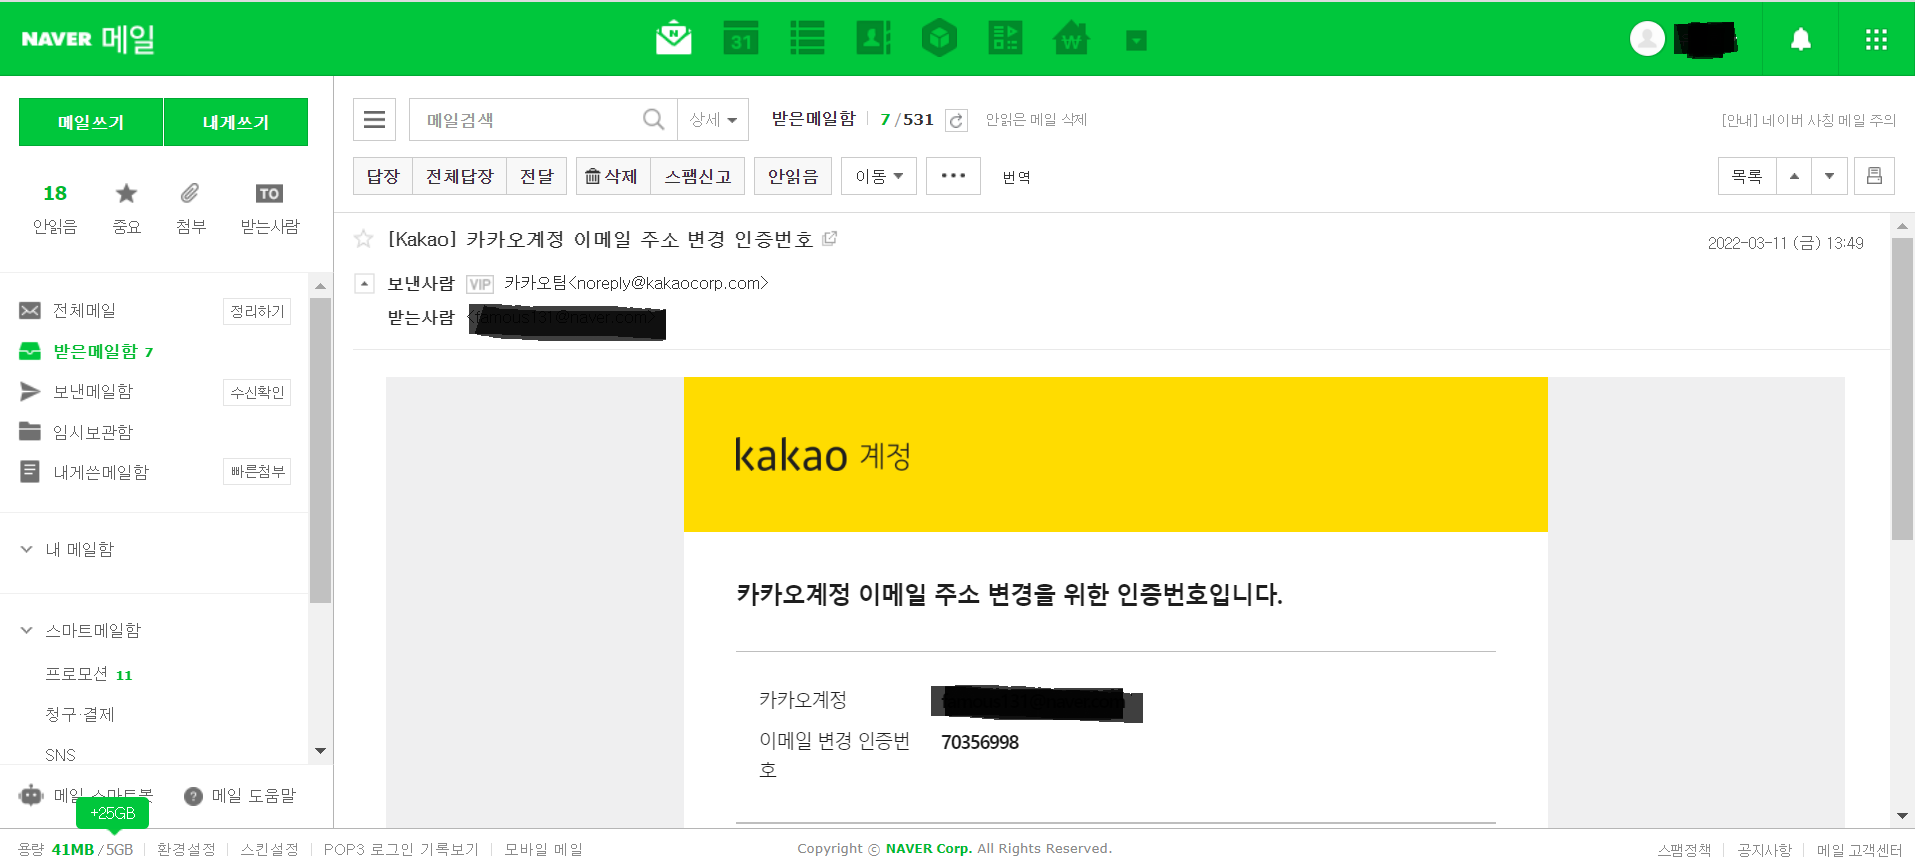Open the 네이버 사칭 메일 주의 notice
Screen dimensions: 1915x867
click(1808, 120)
